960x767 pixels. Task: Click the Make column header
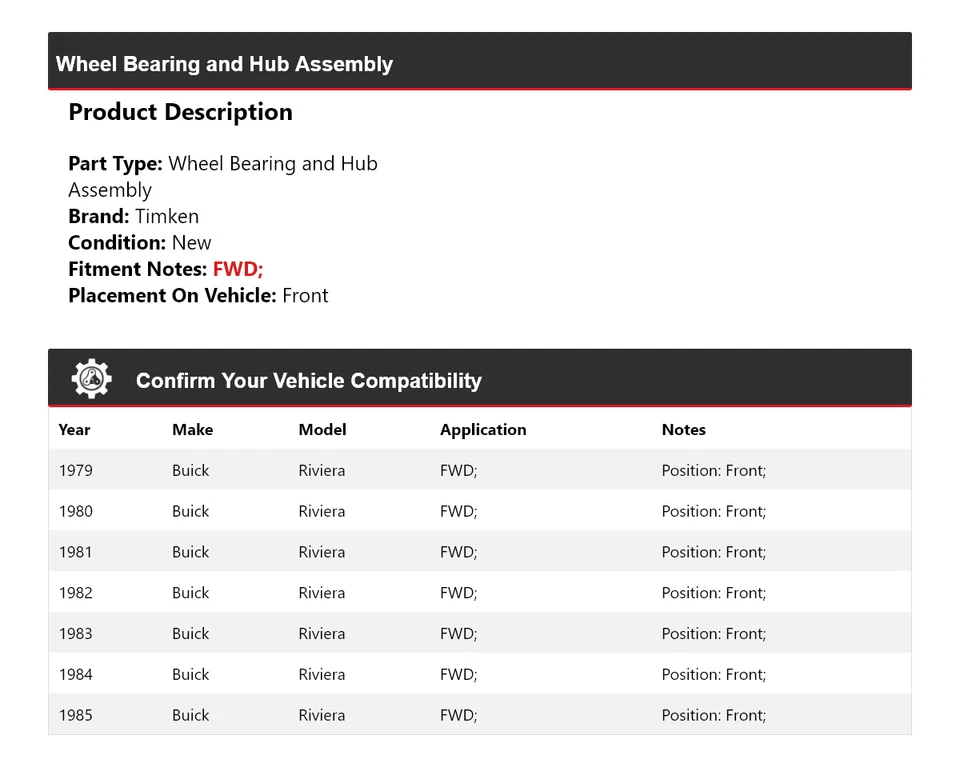coord(192,430)
